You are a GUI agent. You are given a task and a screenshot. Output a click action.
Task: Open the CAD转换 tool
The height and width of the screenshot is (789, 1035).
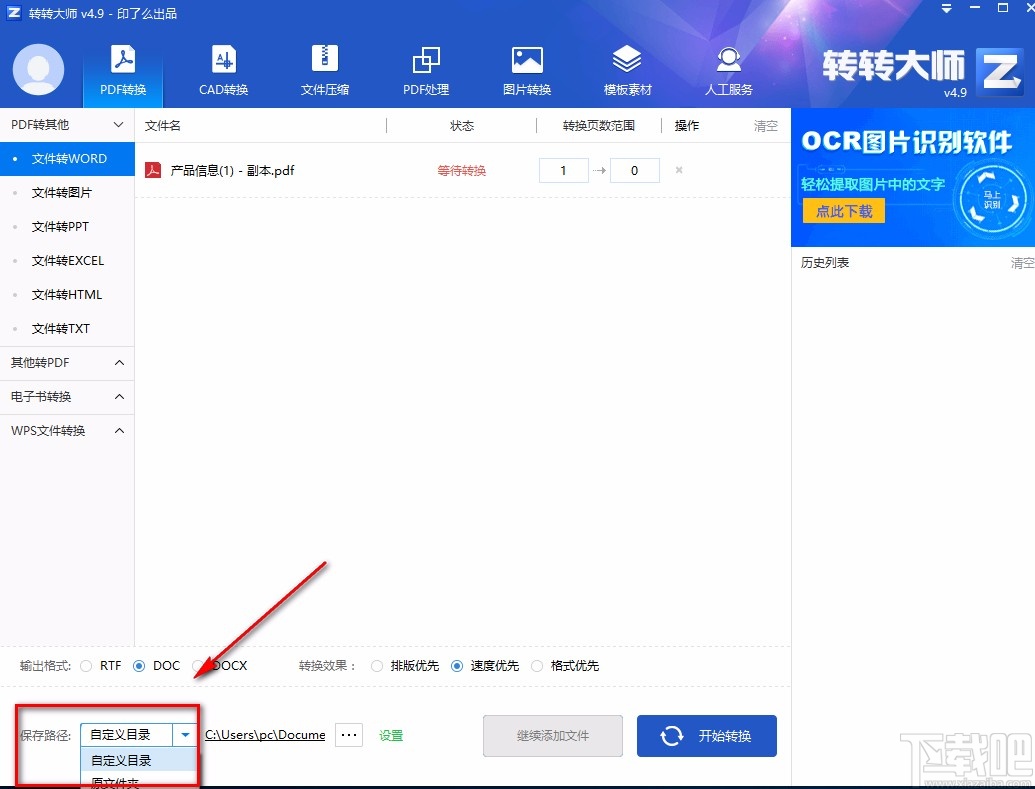(223, 68)
